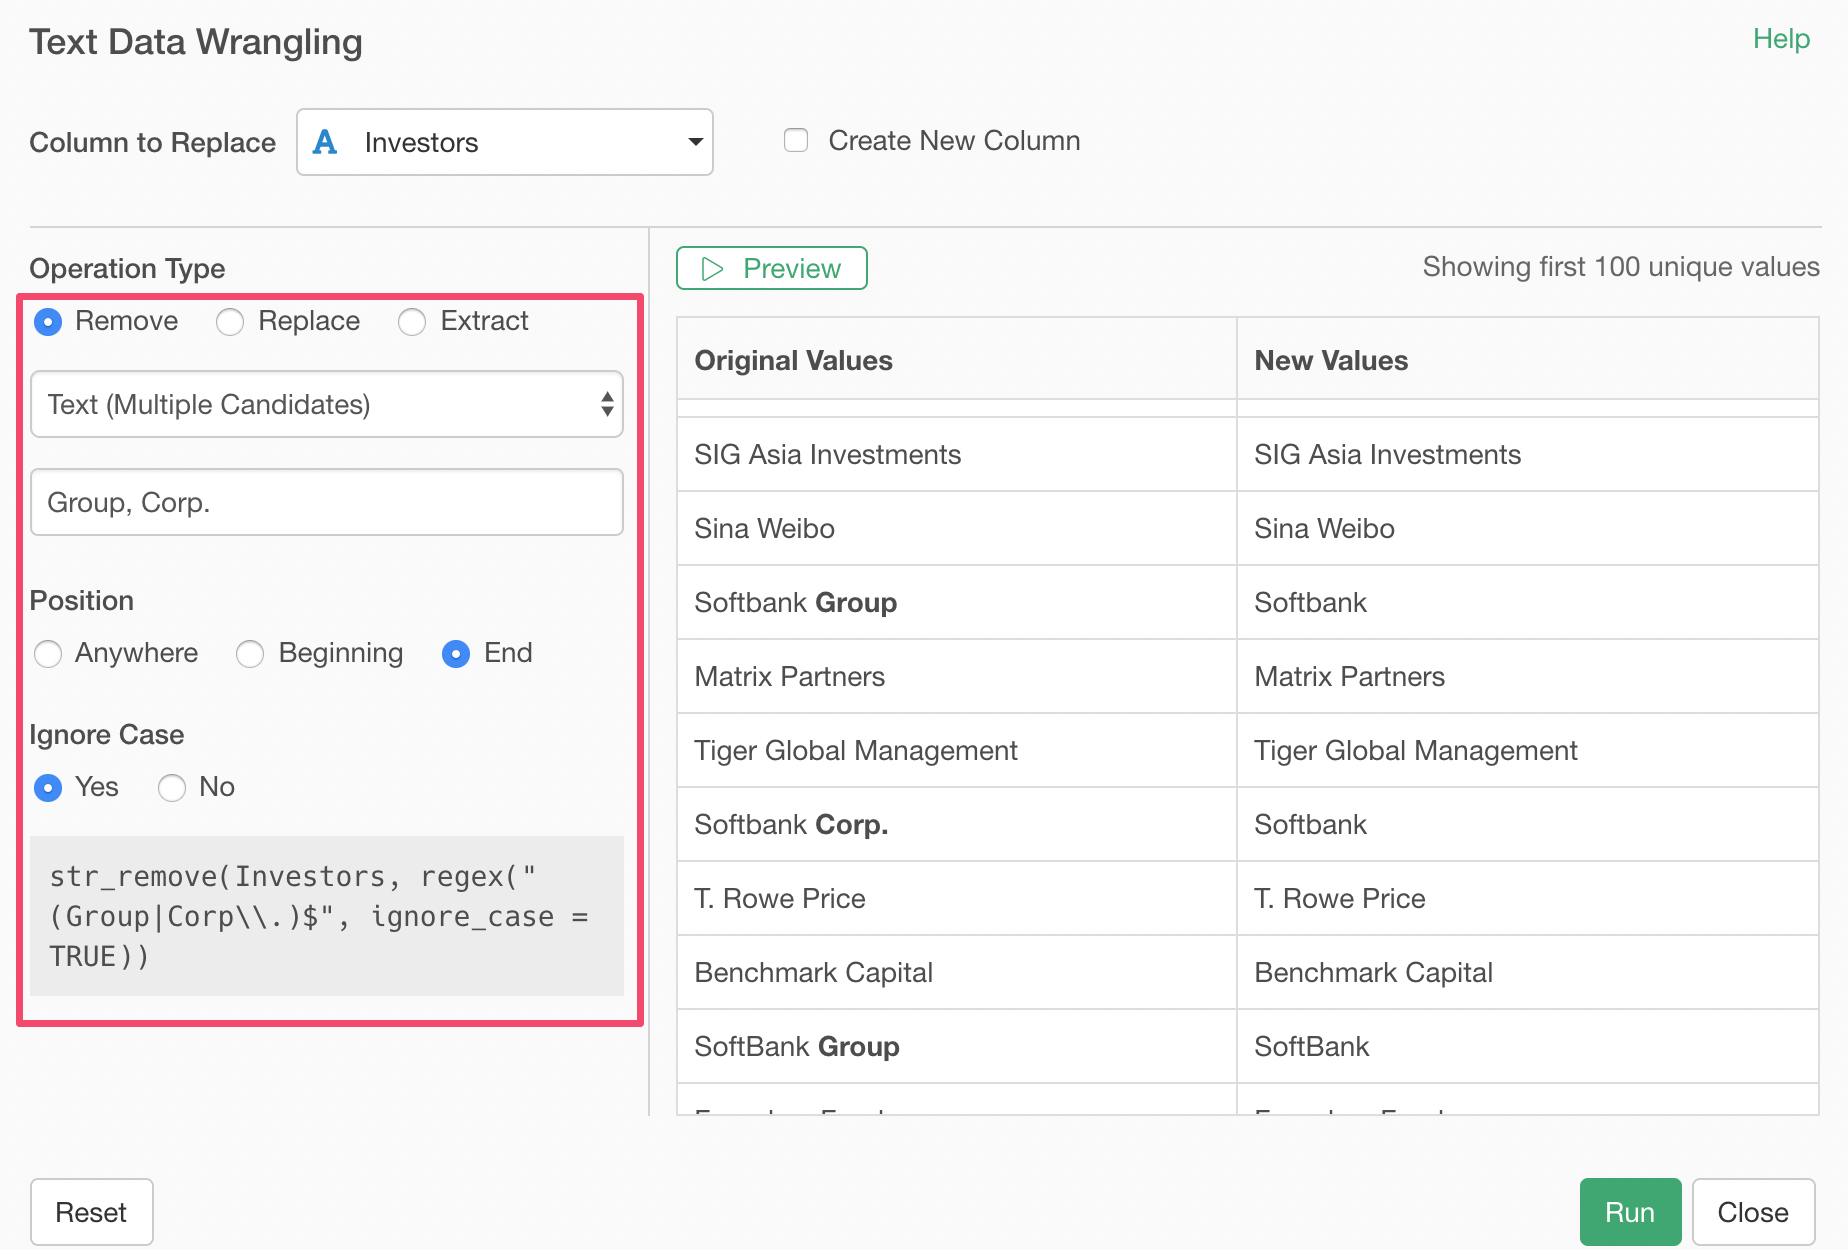Click the Preview play triangle icon

[x=712, y=268]
